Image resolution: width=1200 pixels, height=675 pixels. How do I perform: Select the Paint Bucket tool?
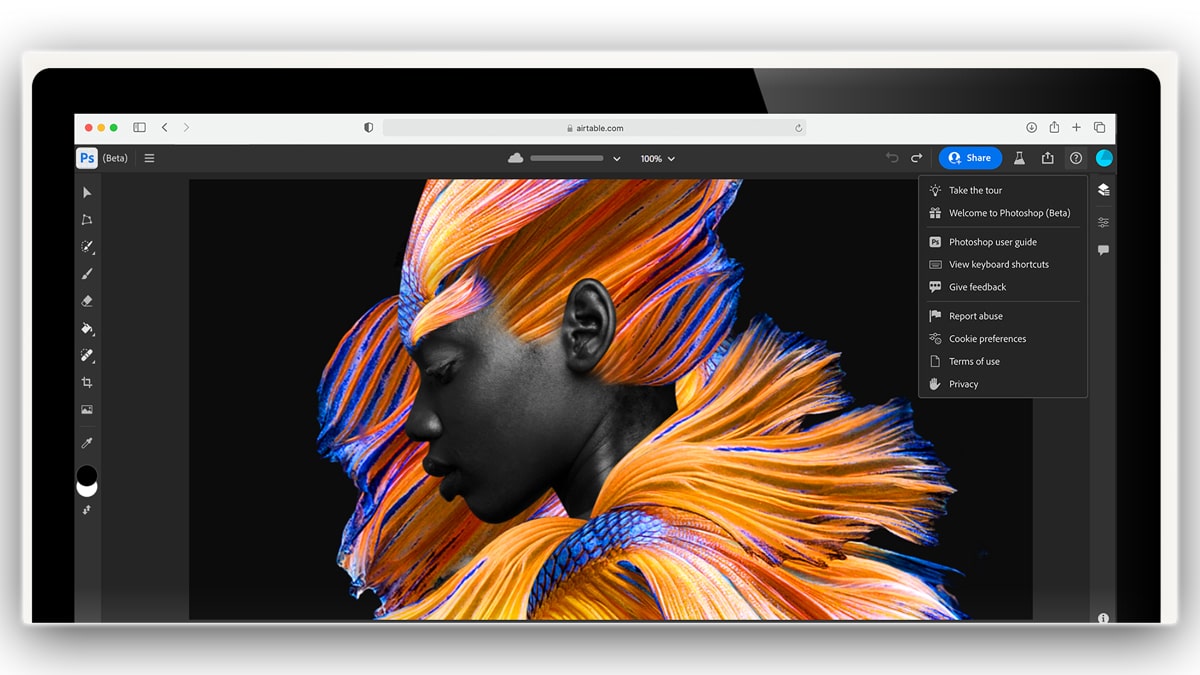coord(87,328)
